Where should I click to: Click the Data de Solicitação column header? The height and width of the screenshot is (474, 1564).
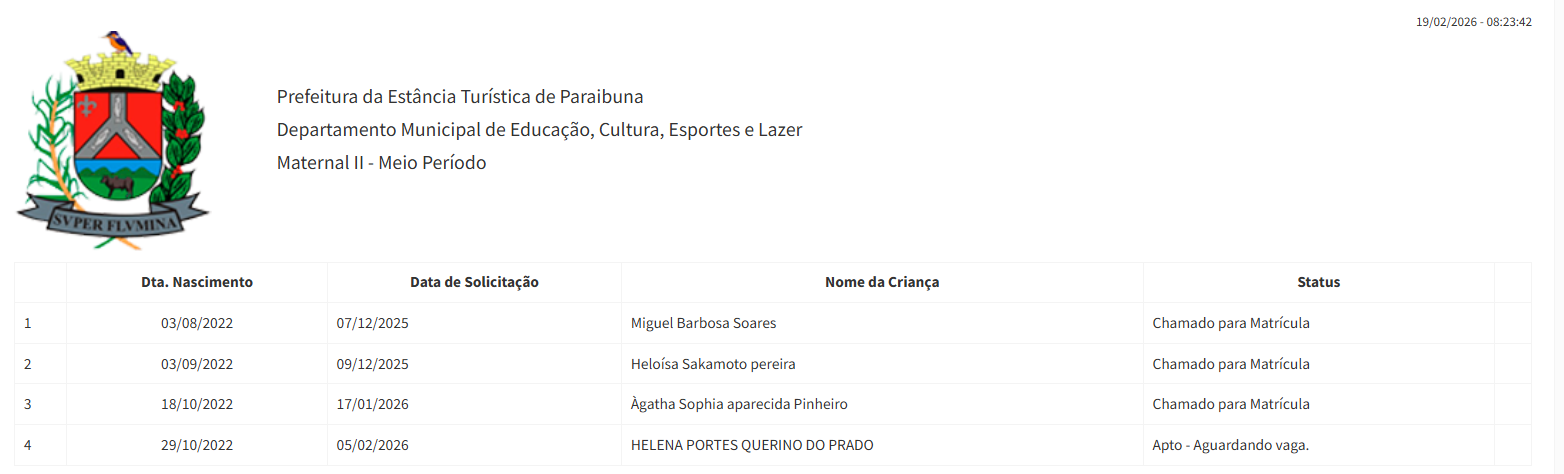click(x=474, y=282)
